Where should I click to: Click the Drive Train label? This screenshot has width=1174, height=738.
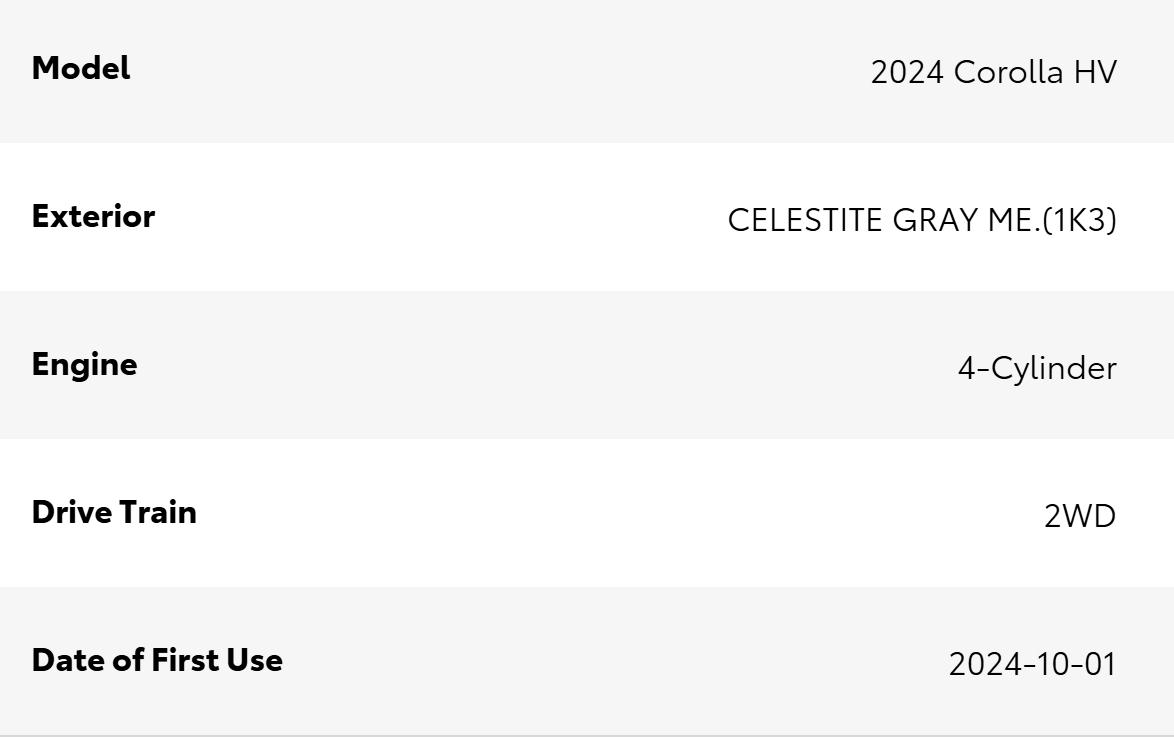pos(114,513)
